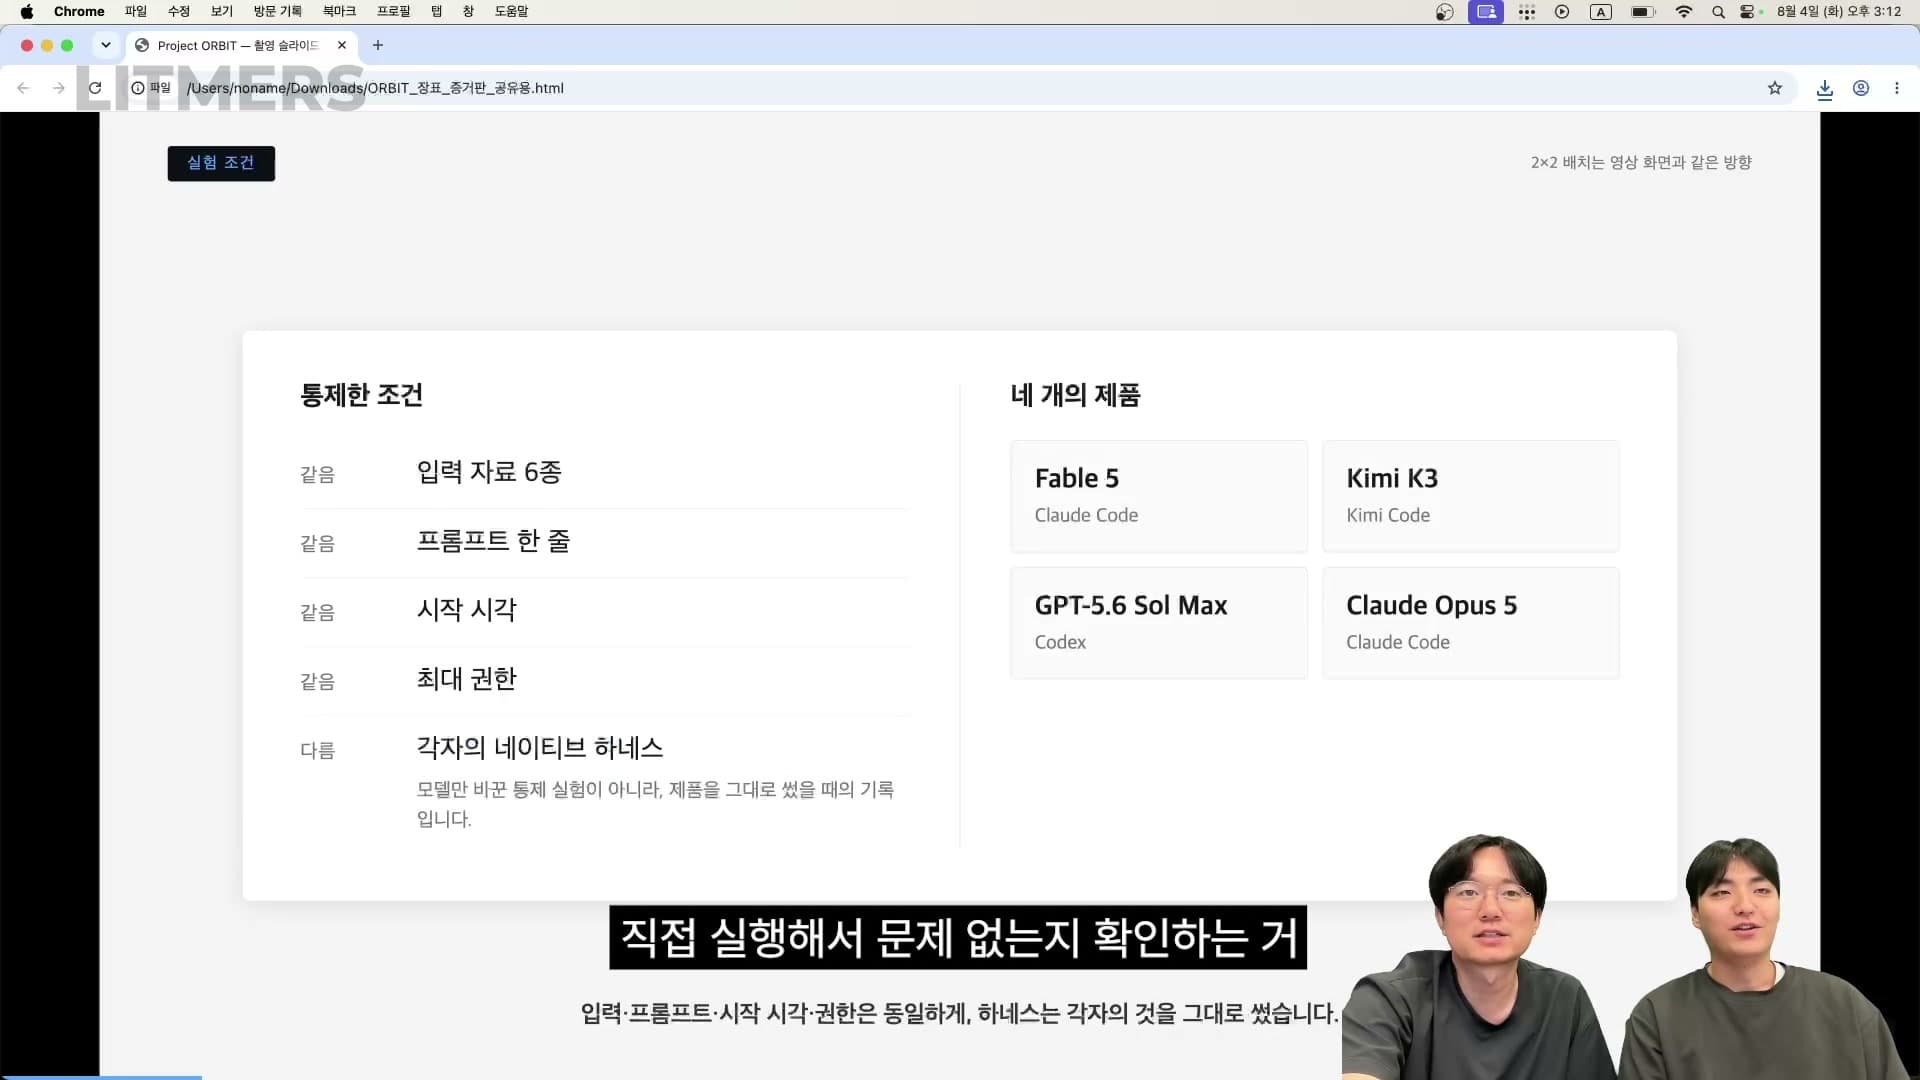This screenshot has height=1080, width=1920.
Task: Select the Project ORBIT tab
Action: (238, 45)
